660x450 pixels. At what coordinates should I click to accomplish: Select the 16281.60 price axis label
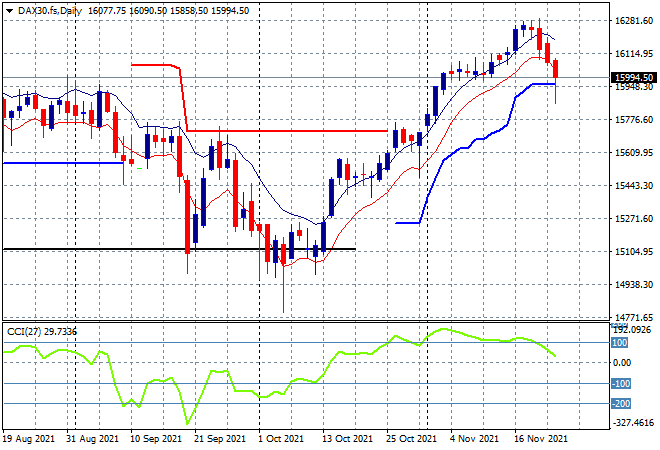pos(634,21)
